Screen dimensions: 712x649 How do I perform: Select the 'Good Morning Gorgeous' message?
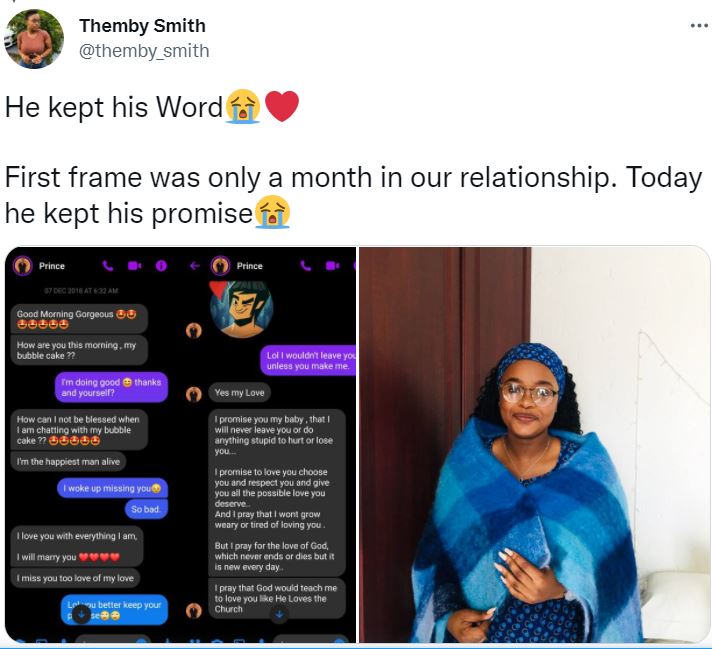click(79, 319)
